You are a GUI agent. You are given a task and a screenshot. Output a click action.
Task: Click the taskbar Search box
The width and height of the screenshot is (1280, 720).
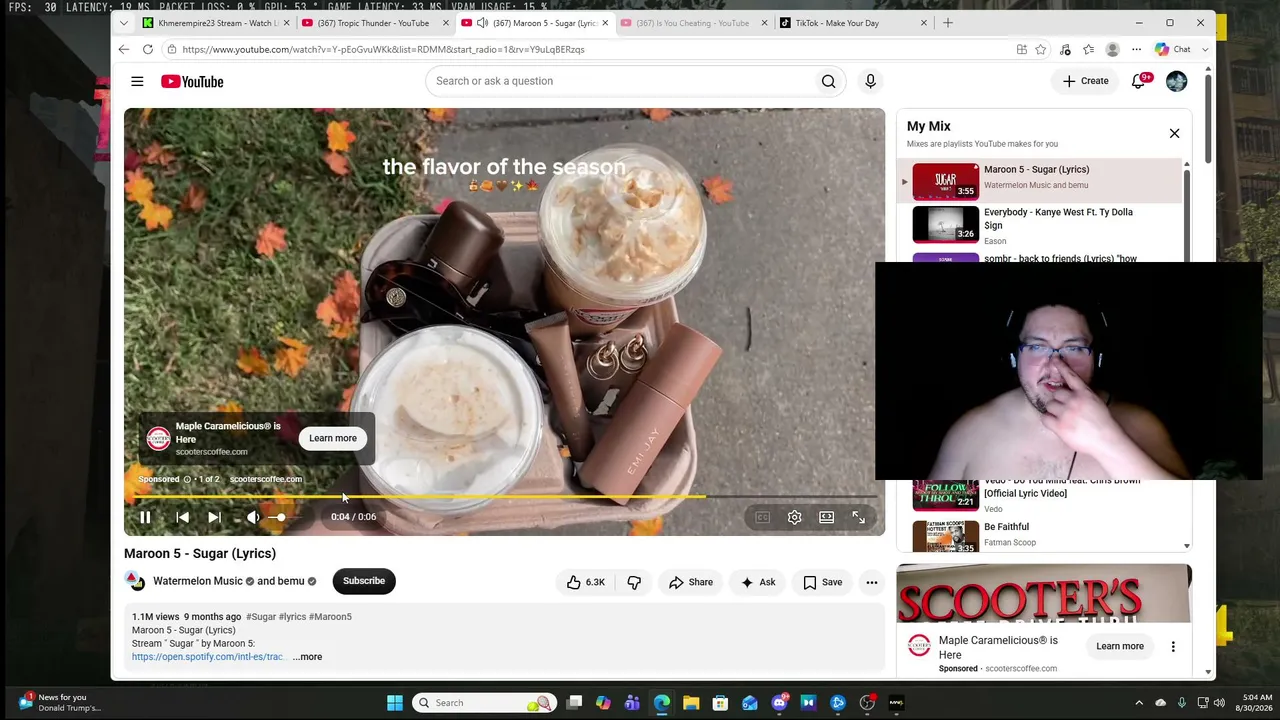coord(485,703)
